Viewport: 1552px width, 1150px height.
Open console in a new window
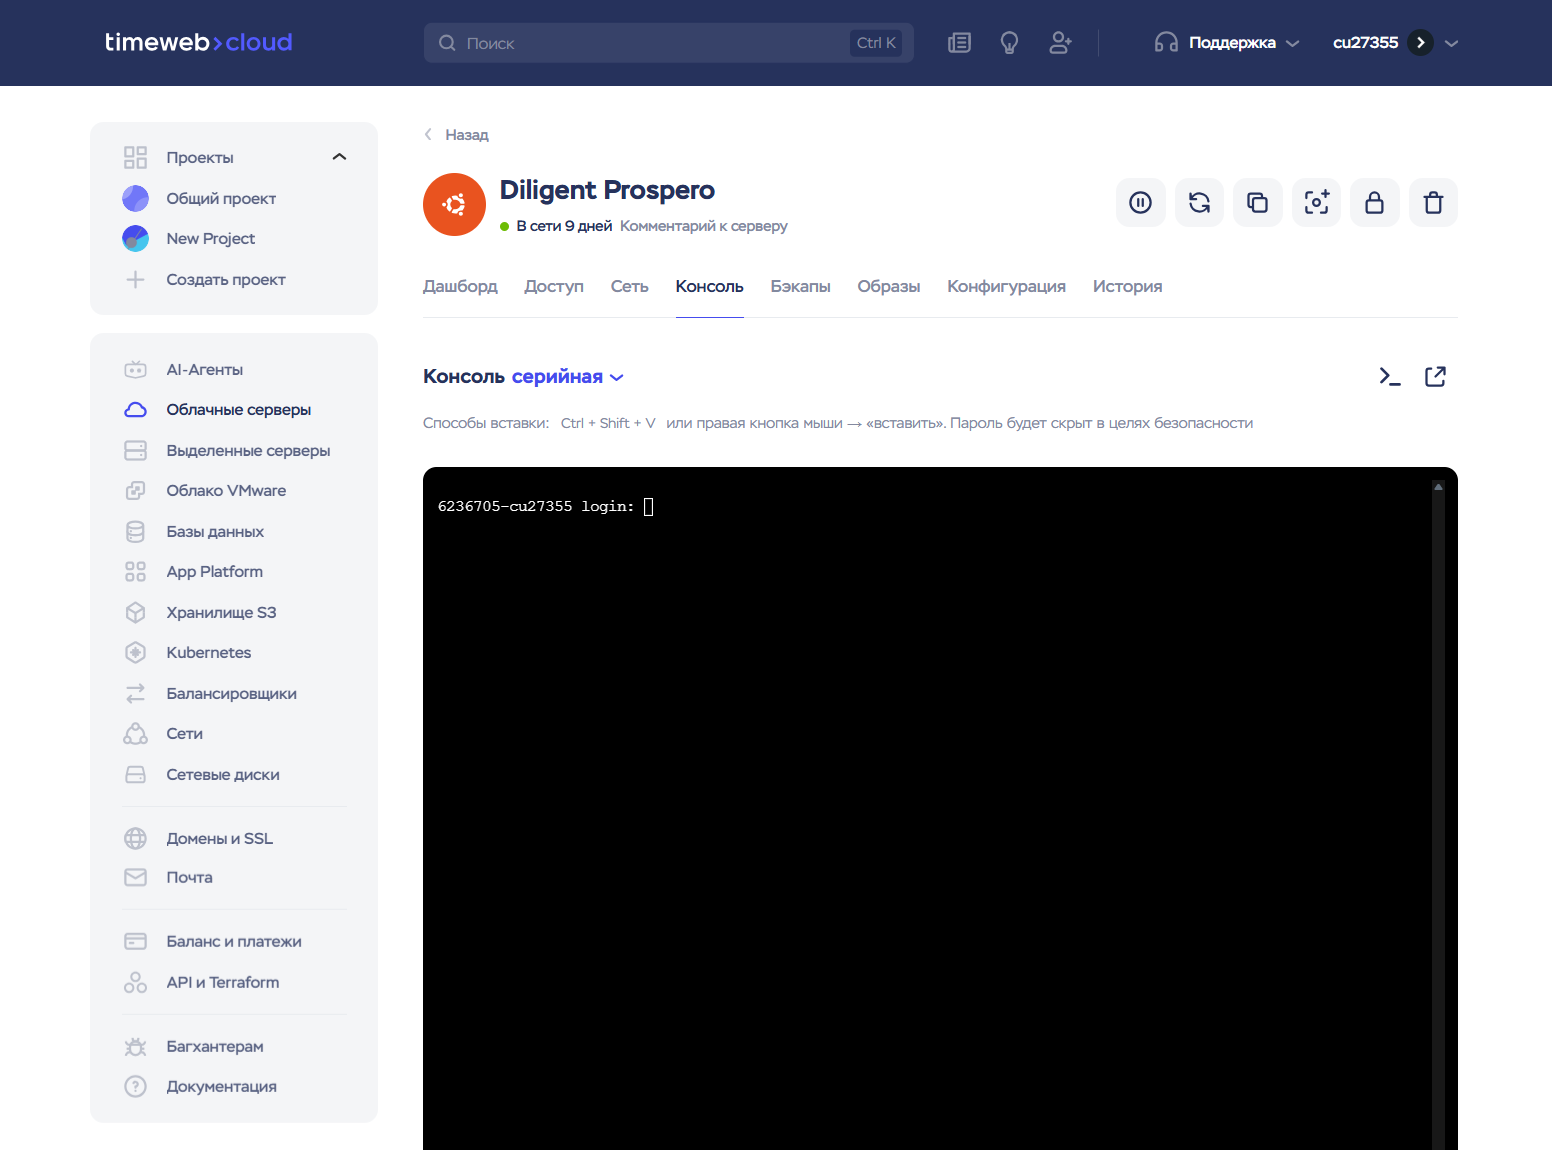pyautogui.click(x=1435, y=377)
